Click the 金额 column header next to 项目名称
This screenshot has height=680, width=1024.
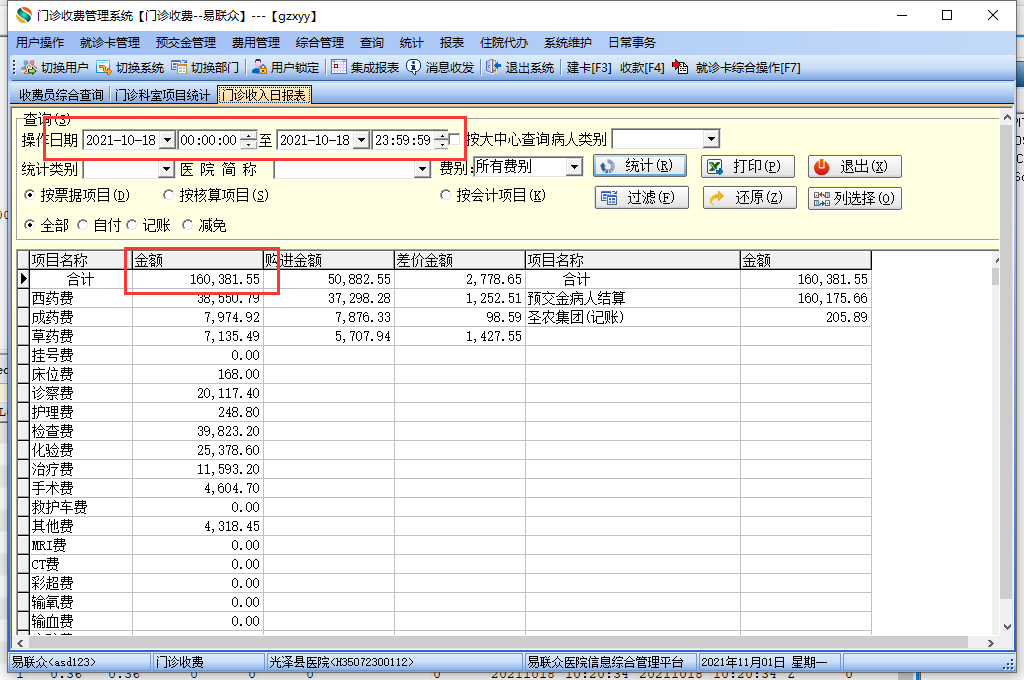point(198,260)
